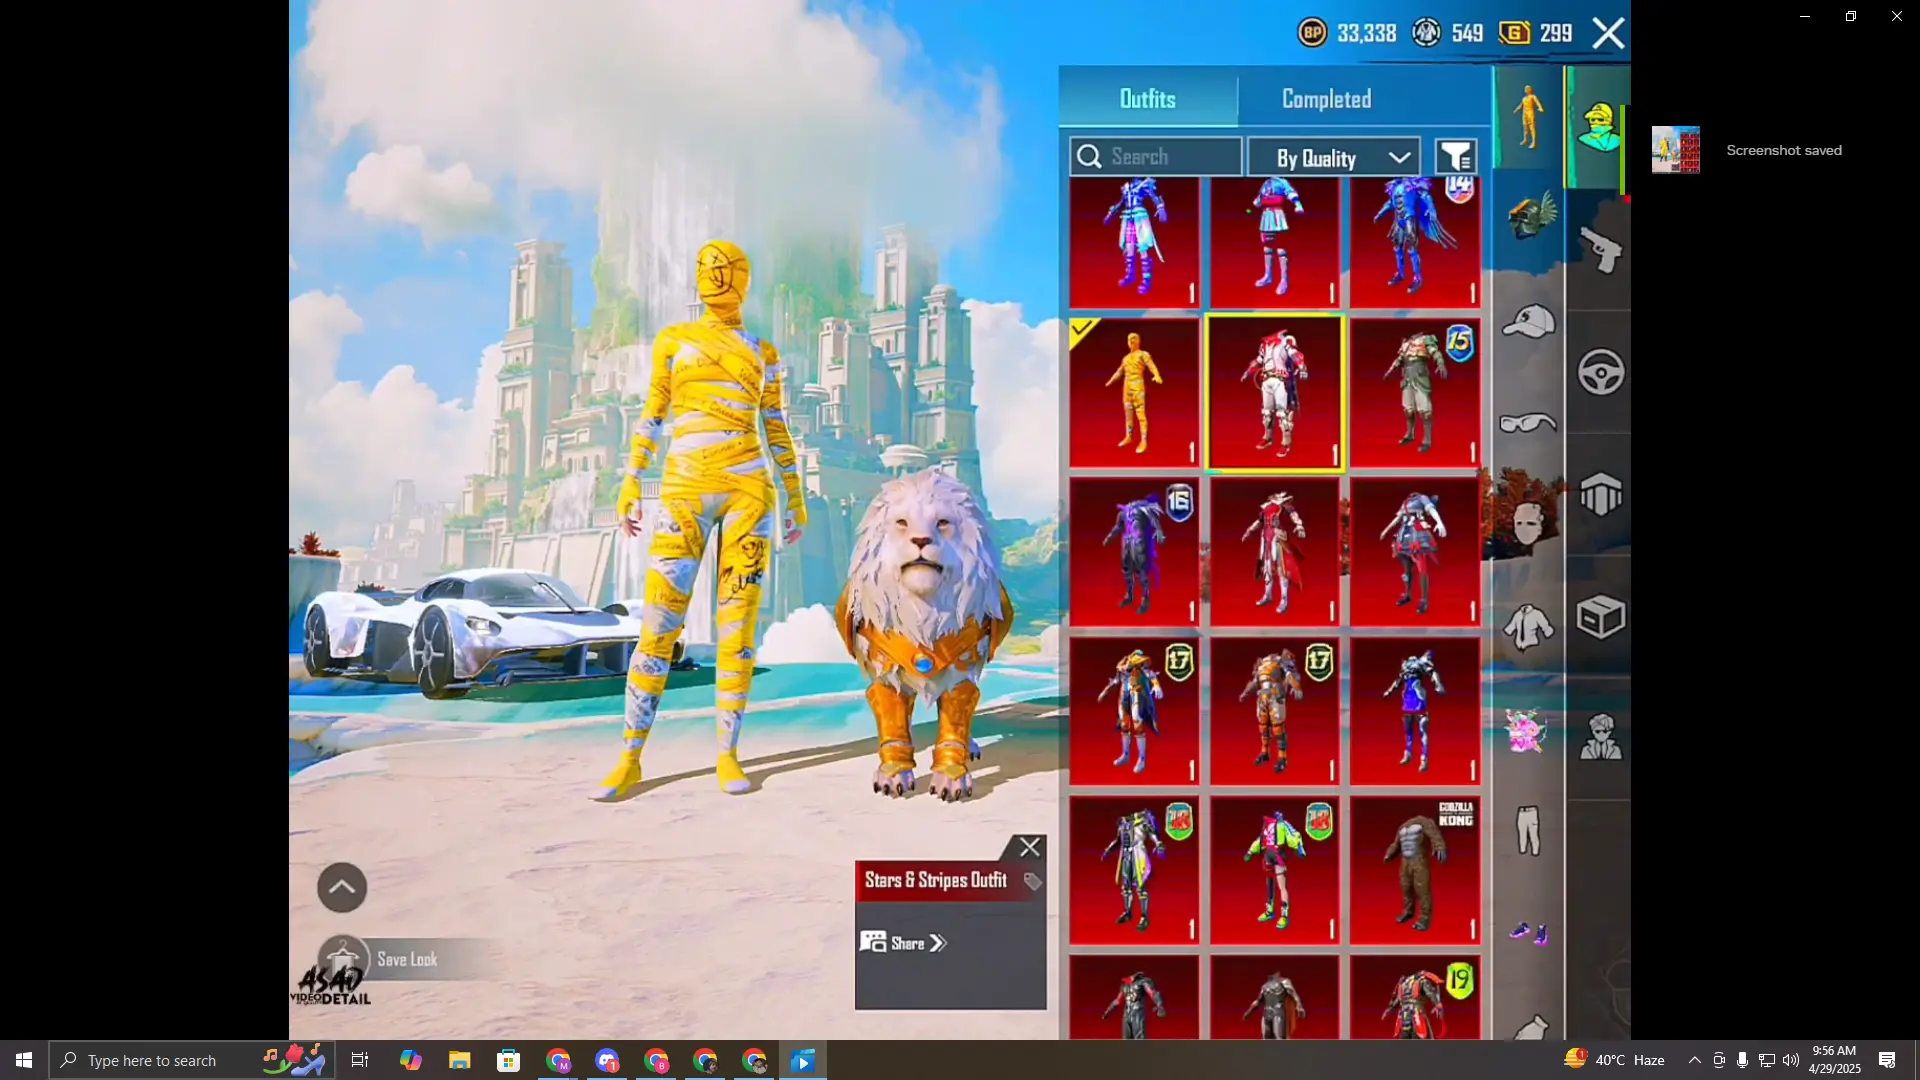The width and height of the screenshot is (1920, 1080).
Task: Select the Godzilla Kong gorilla outfit thumbnail
Action: point(1414,870)
